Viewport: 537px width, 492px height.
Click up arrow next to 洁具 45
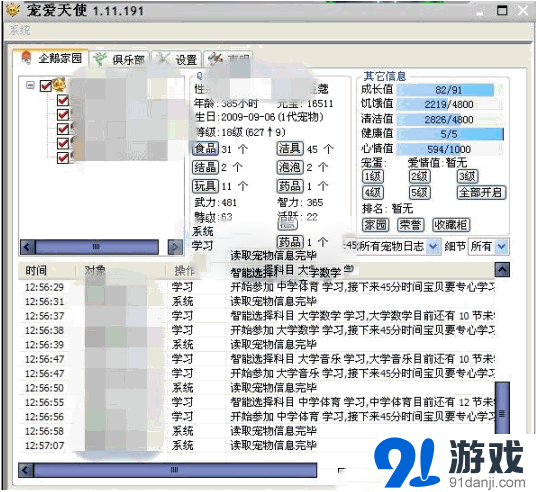click(x=328, y=149)
